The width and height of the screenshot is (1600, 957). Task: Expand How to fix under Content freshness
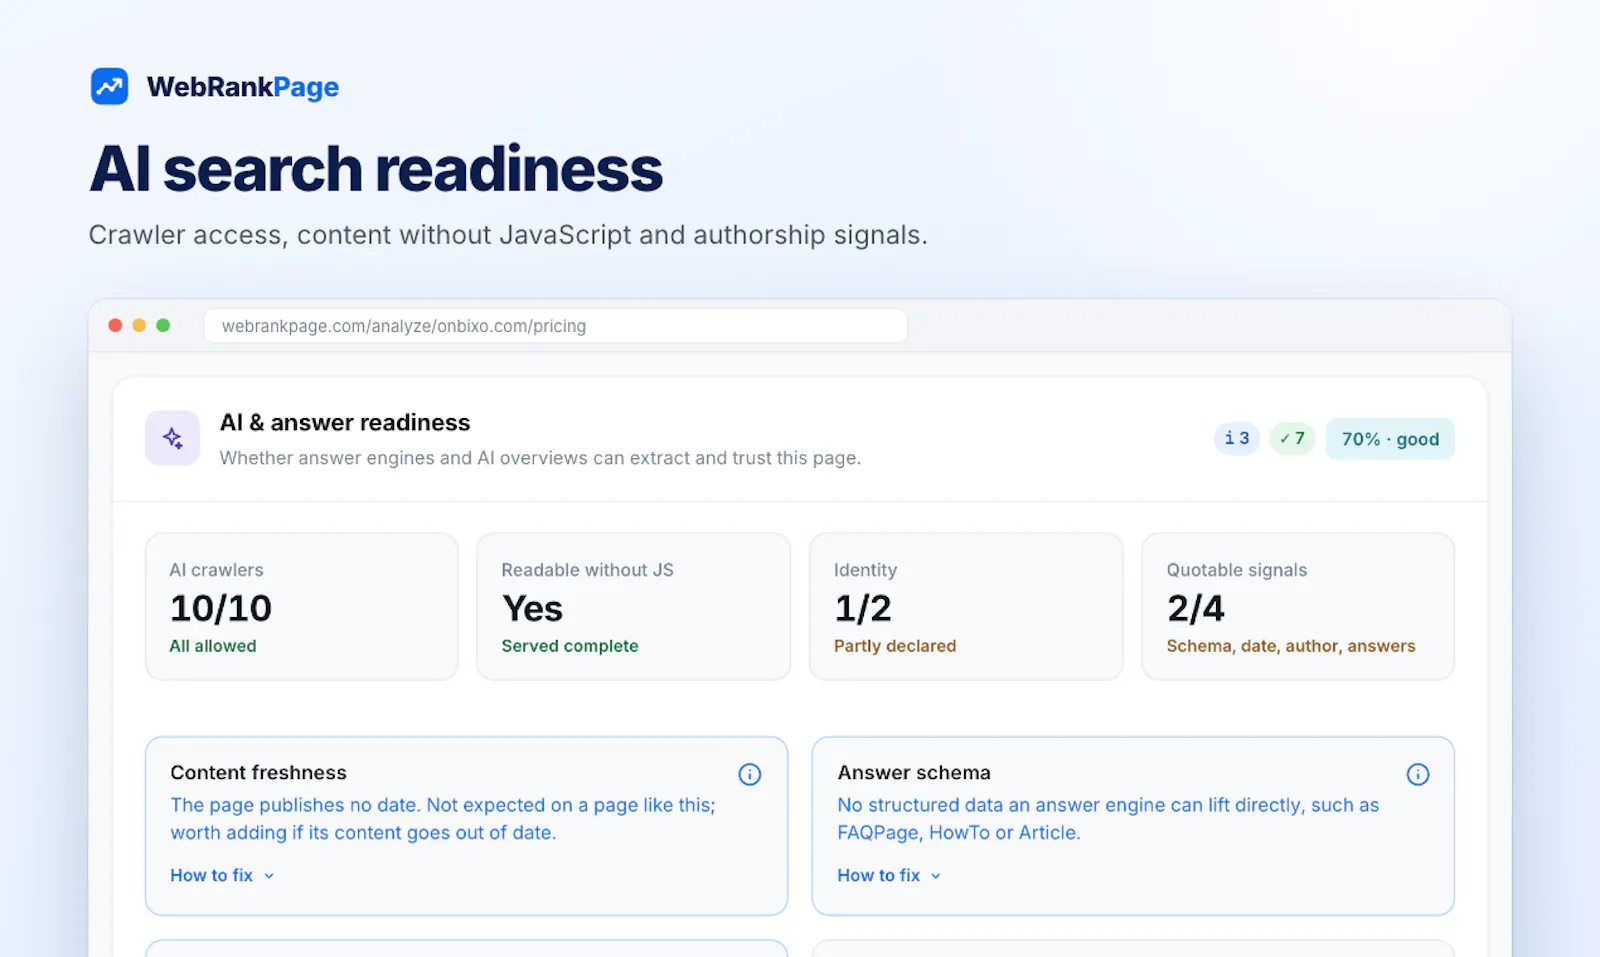click(222, 875)
